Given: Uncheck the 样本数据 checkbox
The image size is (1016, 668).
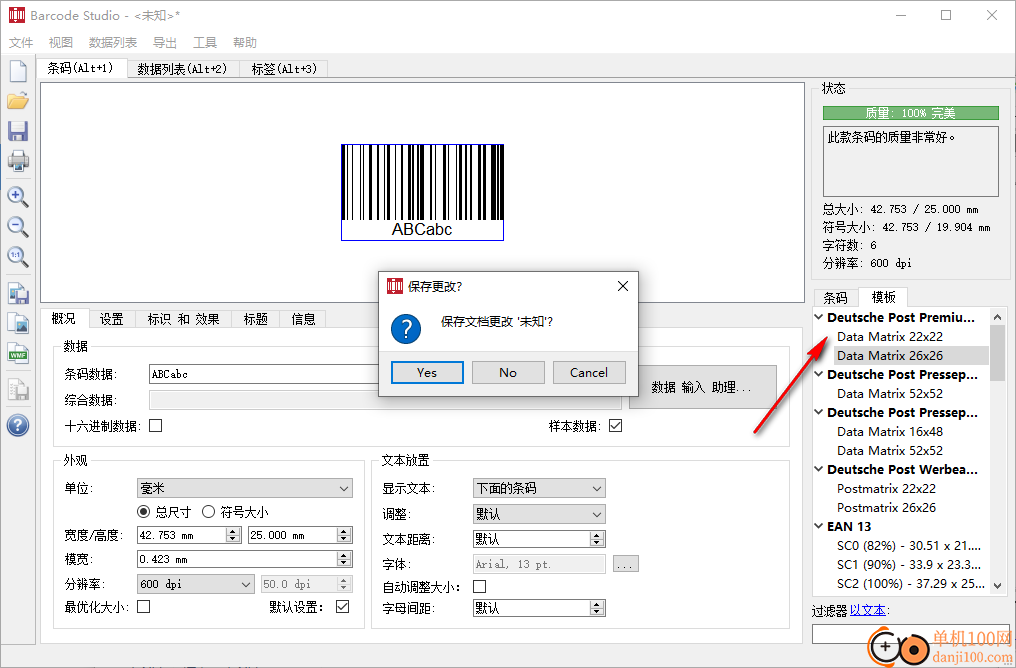Looking at the screenshot, I should pyautogui.click(x=616, y=426).
